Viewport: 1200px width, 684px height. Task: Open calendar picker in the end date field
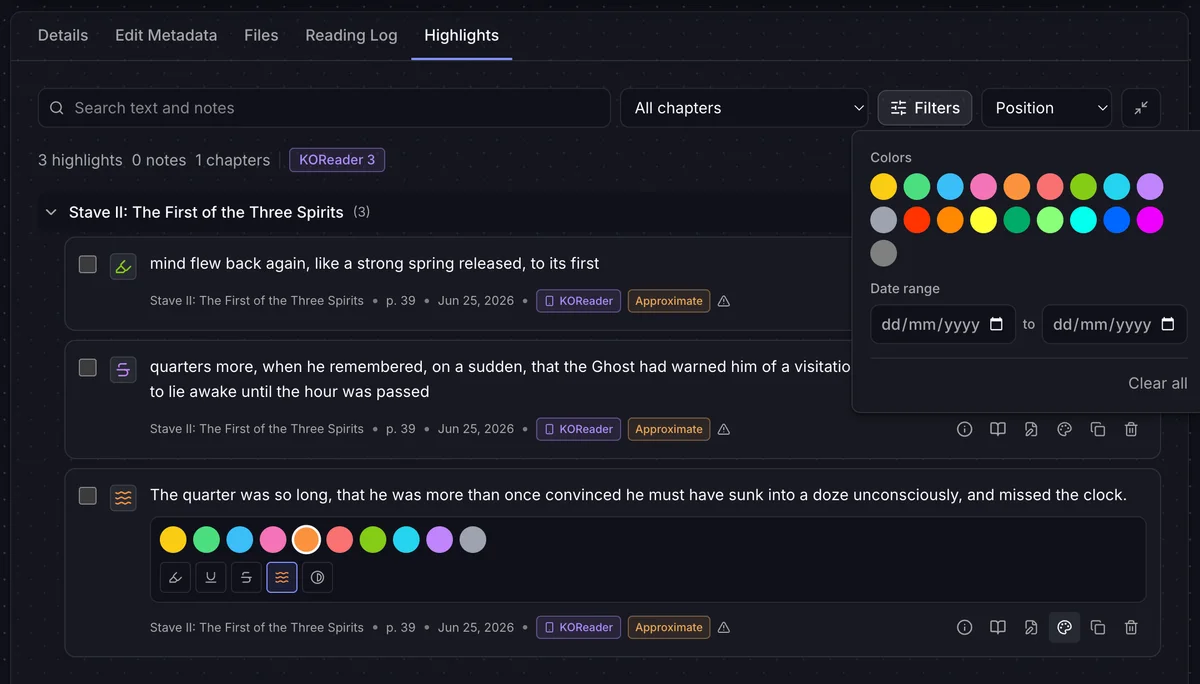tap(1168, 324)
